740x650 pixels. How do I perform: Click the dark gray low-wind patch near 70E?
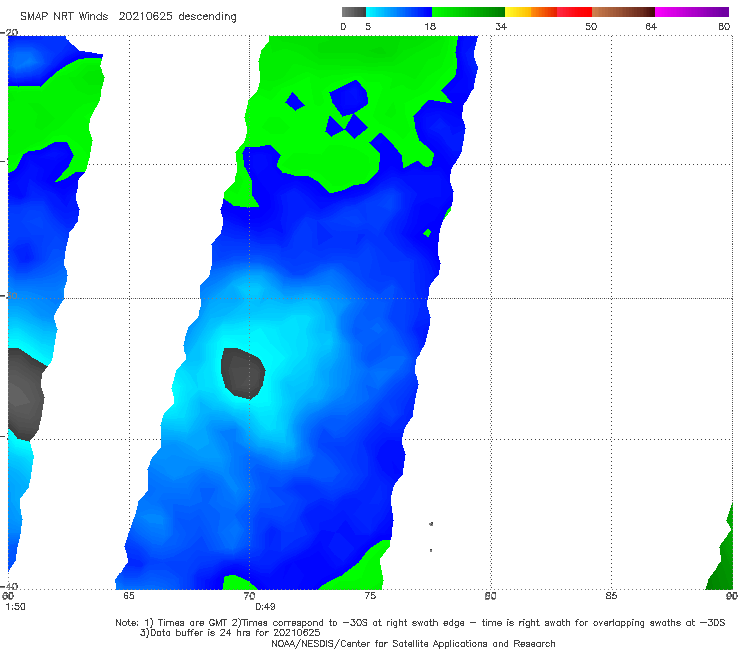pos(243,373)
